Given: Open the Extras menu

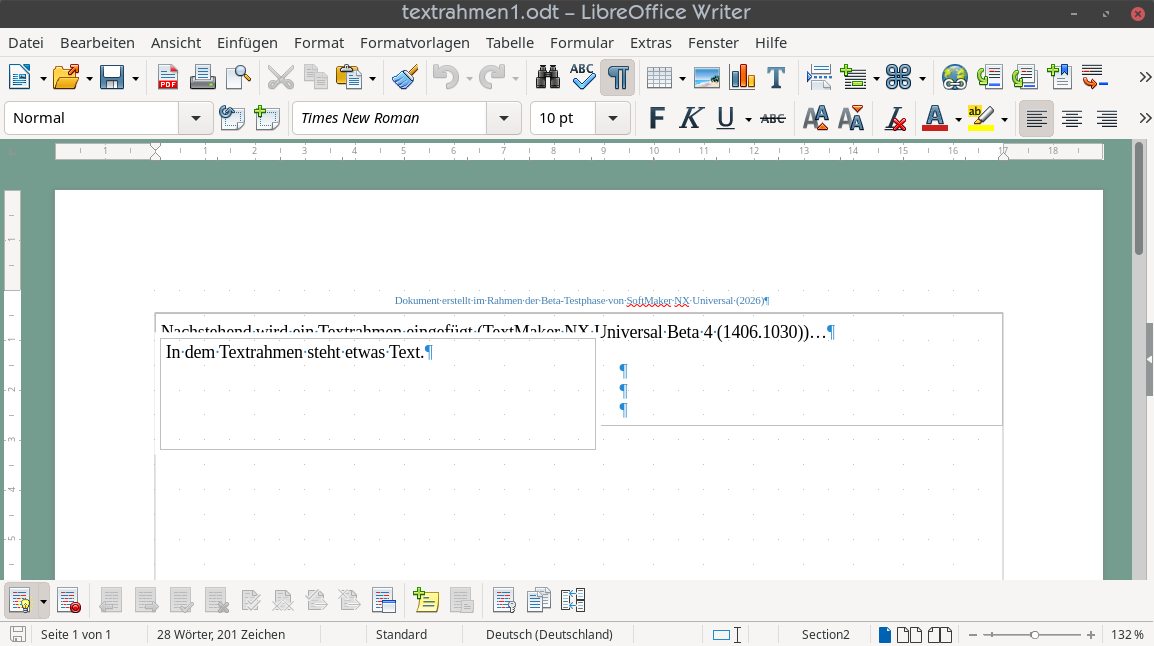Looking at the screenshot, I should [x=651, y=43].
